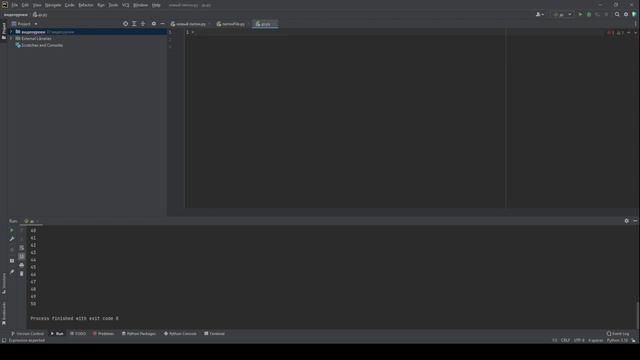
Task: Open the Navigate menu
Action: 53,5
